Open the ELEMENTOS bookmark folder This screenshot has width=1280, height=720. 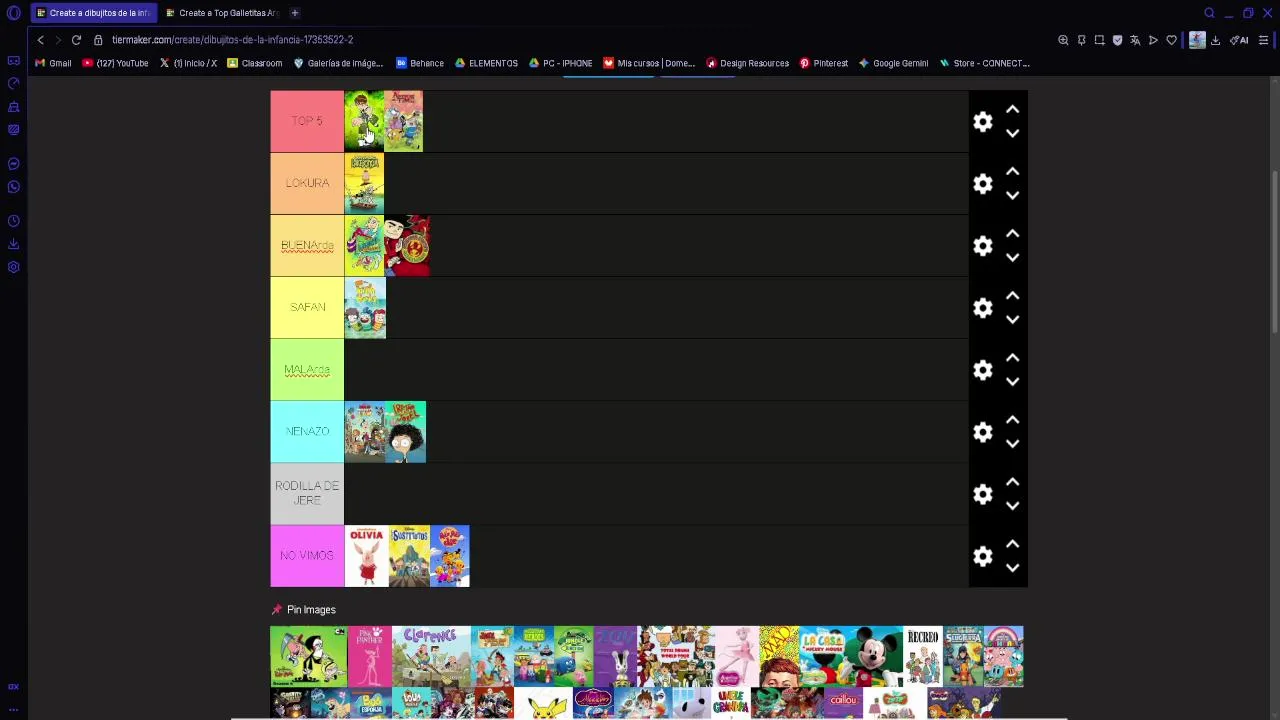coord(486,63)
